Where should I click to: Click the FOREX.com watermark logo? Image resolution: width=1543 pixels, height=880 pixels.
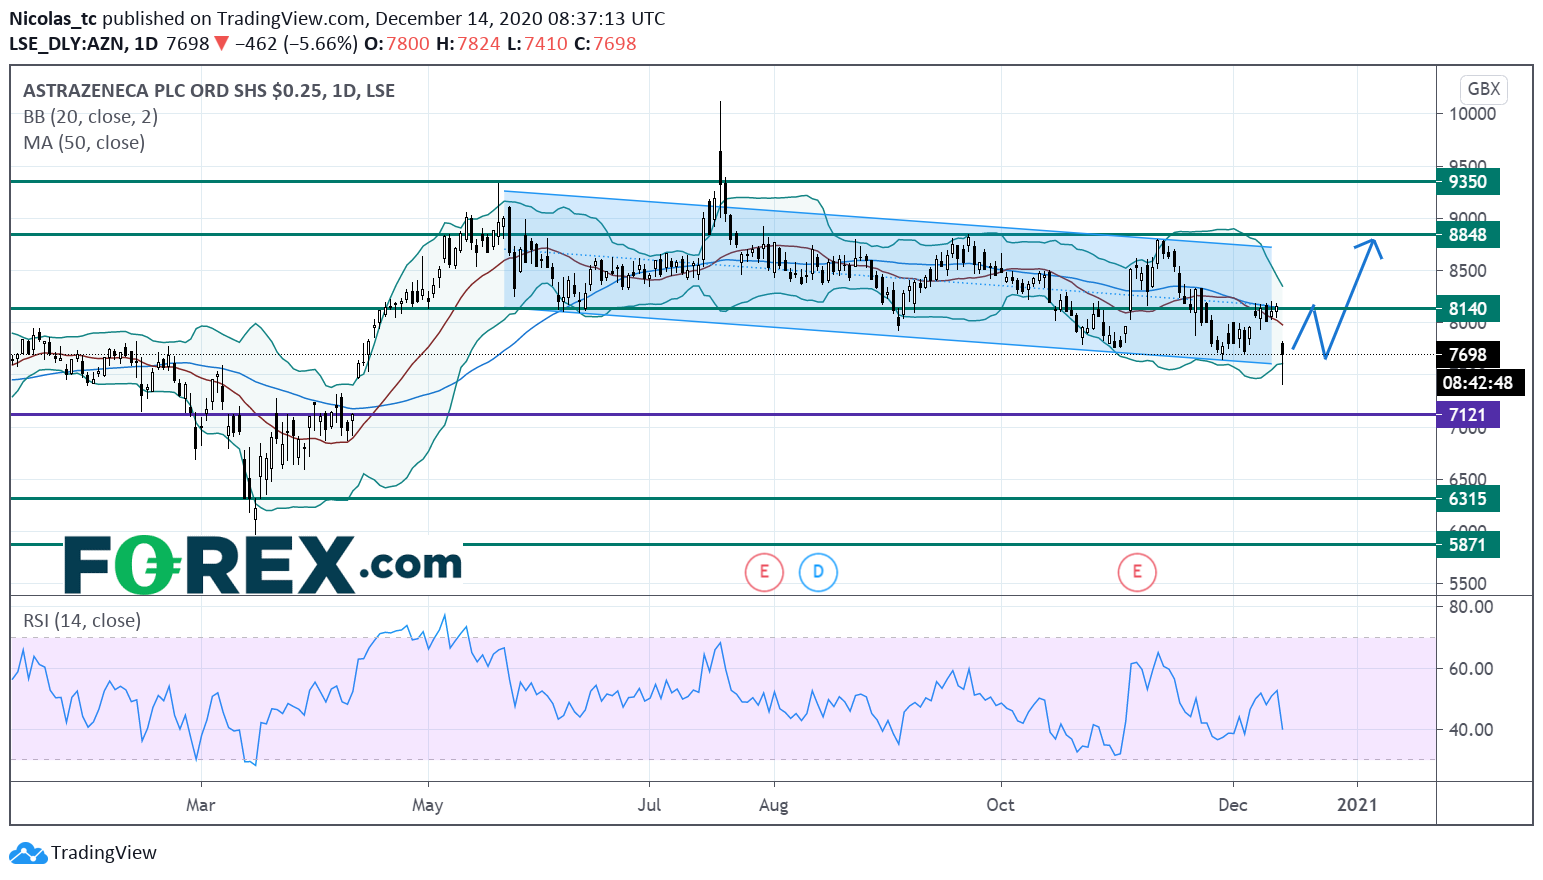pyautogui.click(x=263, y=565)
